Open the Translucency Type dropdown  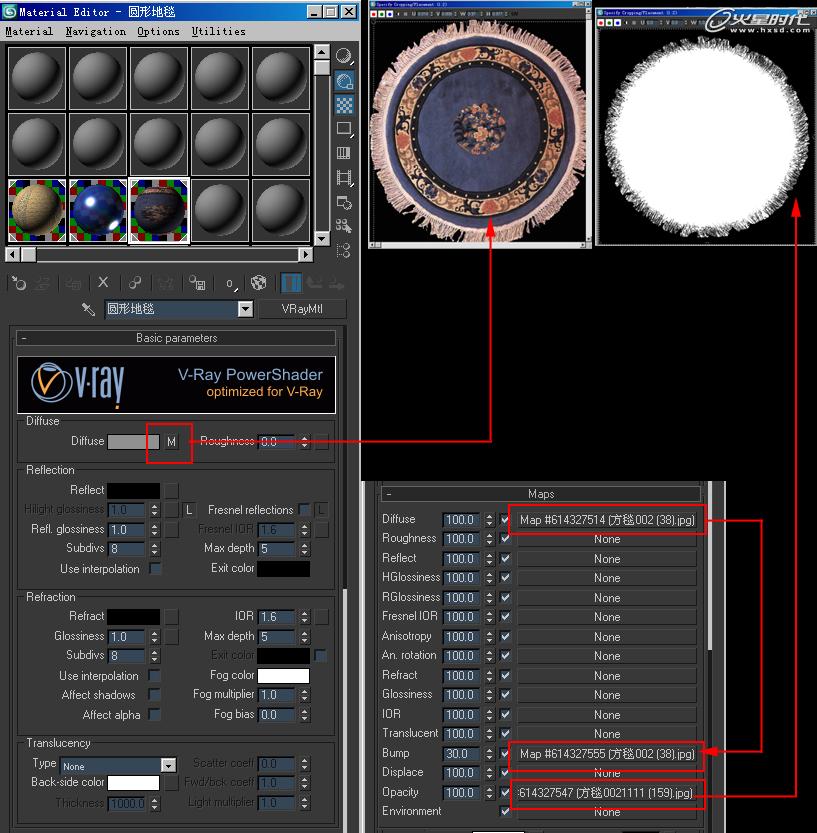(x=168, y=765)
